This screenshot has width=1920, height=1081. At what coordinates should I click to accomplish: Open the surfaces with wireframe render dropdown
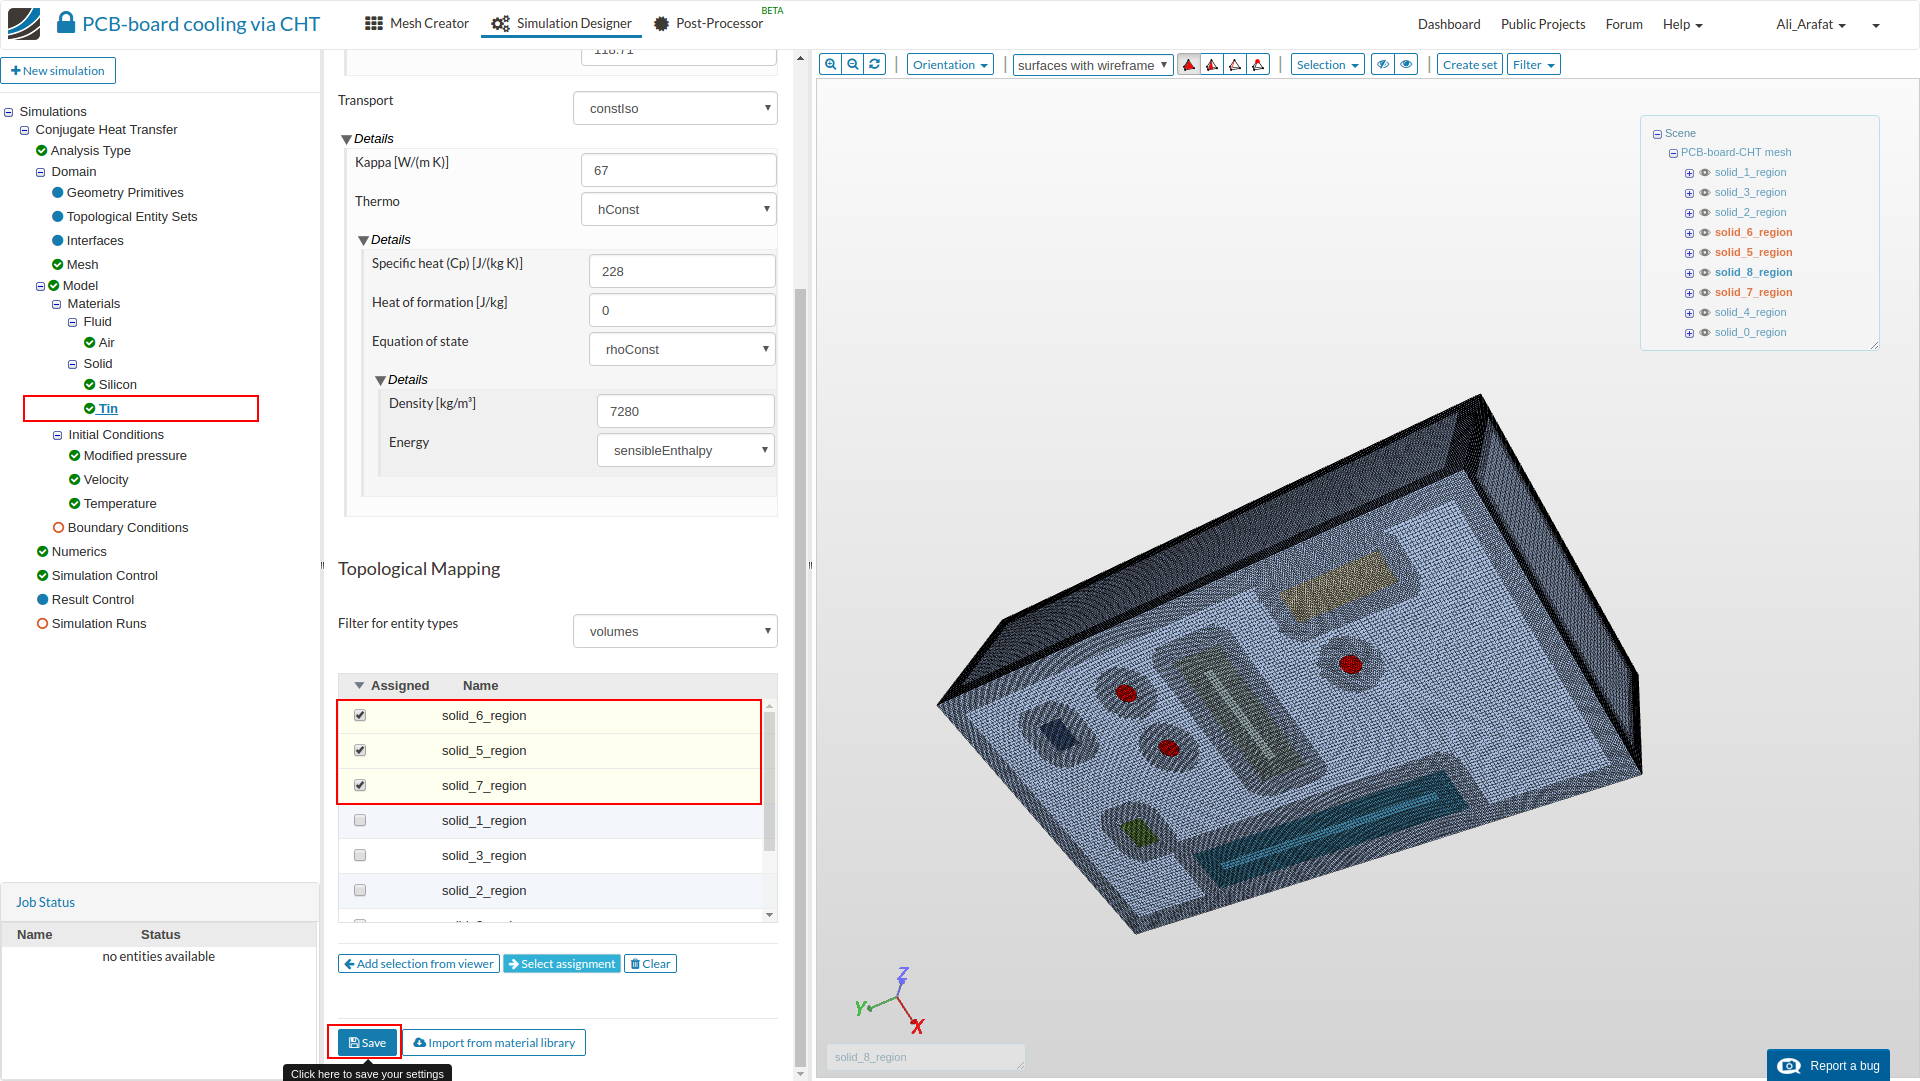pyautogui.click(x=1092, y=65)
